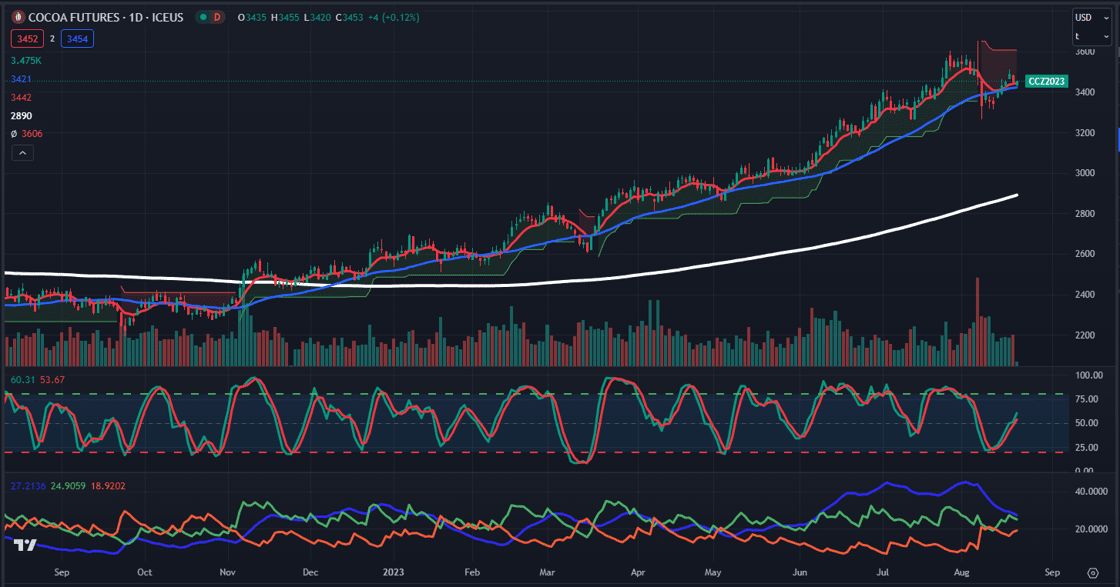Click the 100.00 stochastic axis label
The height and width of the screenshot is (587, 1120).
coord(1089,375)
